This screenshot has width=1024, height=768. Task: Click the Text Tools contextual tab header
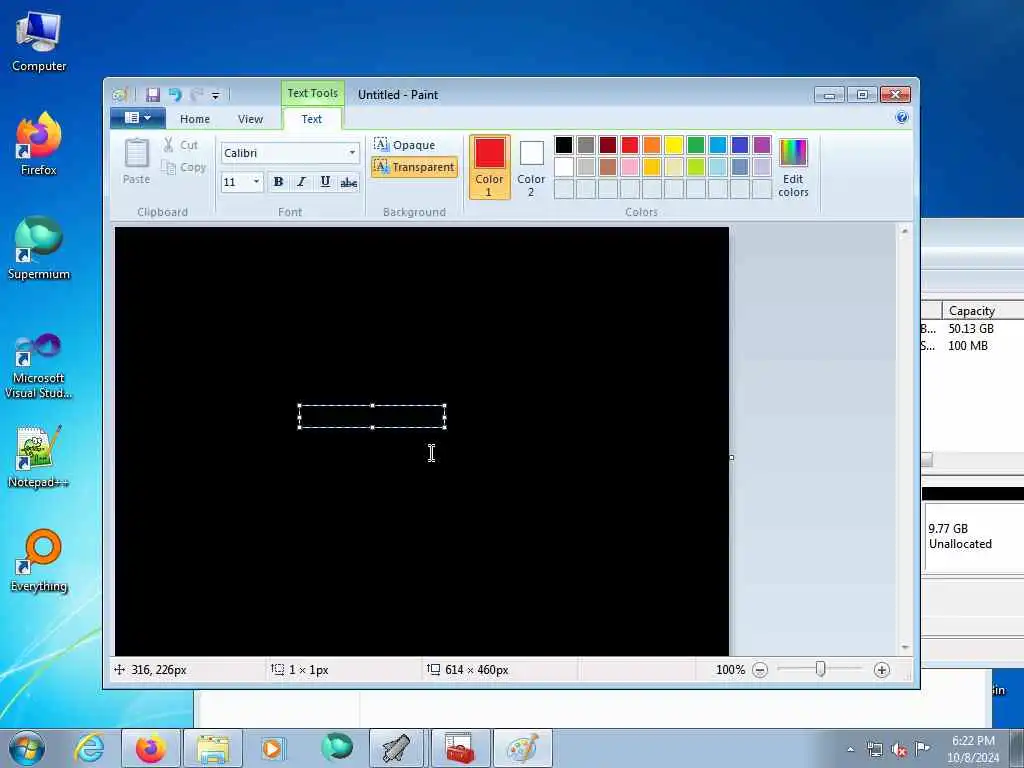click(312, 93)
